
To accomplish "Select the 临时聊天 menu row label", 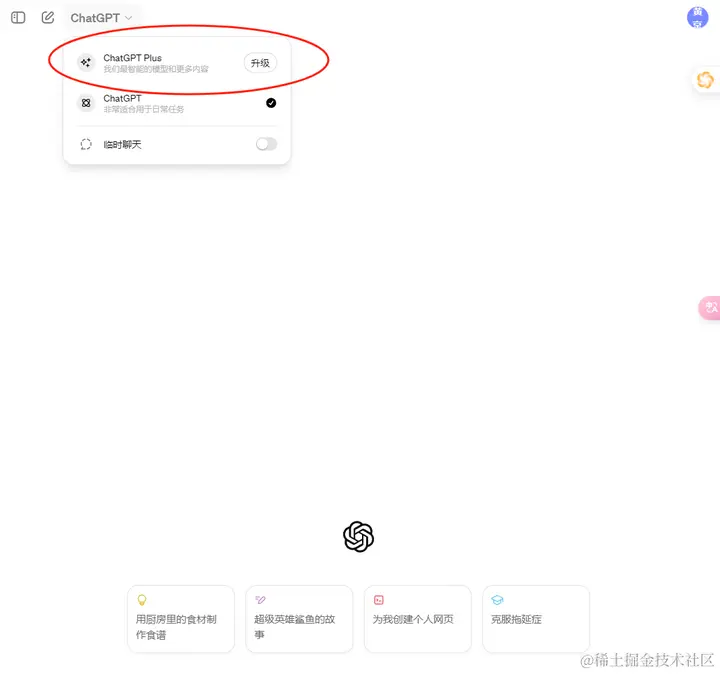I will click(x=122, y=145).
